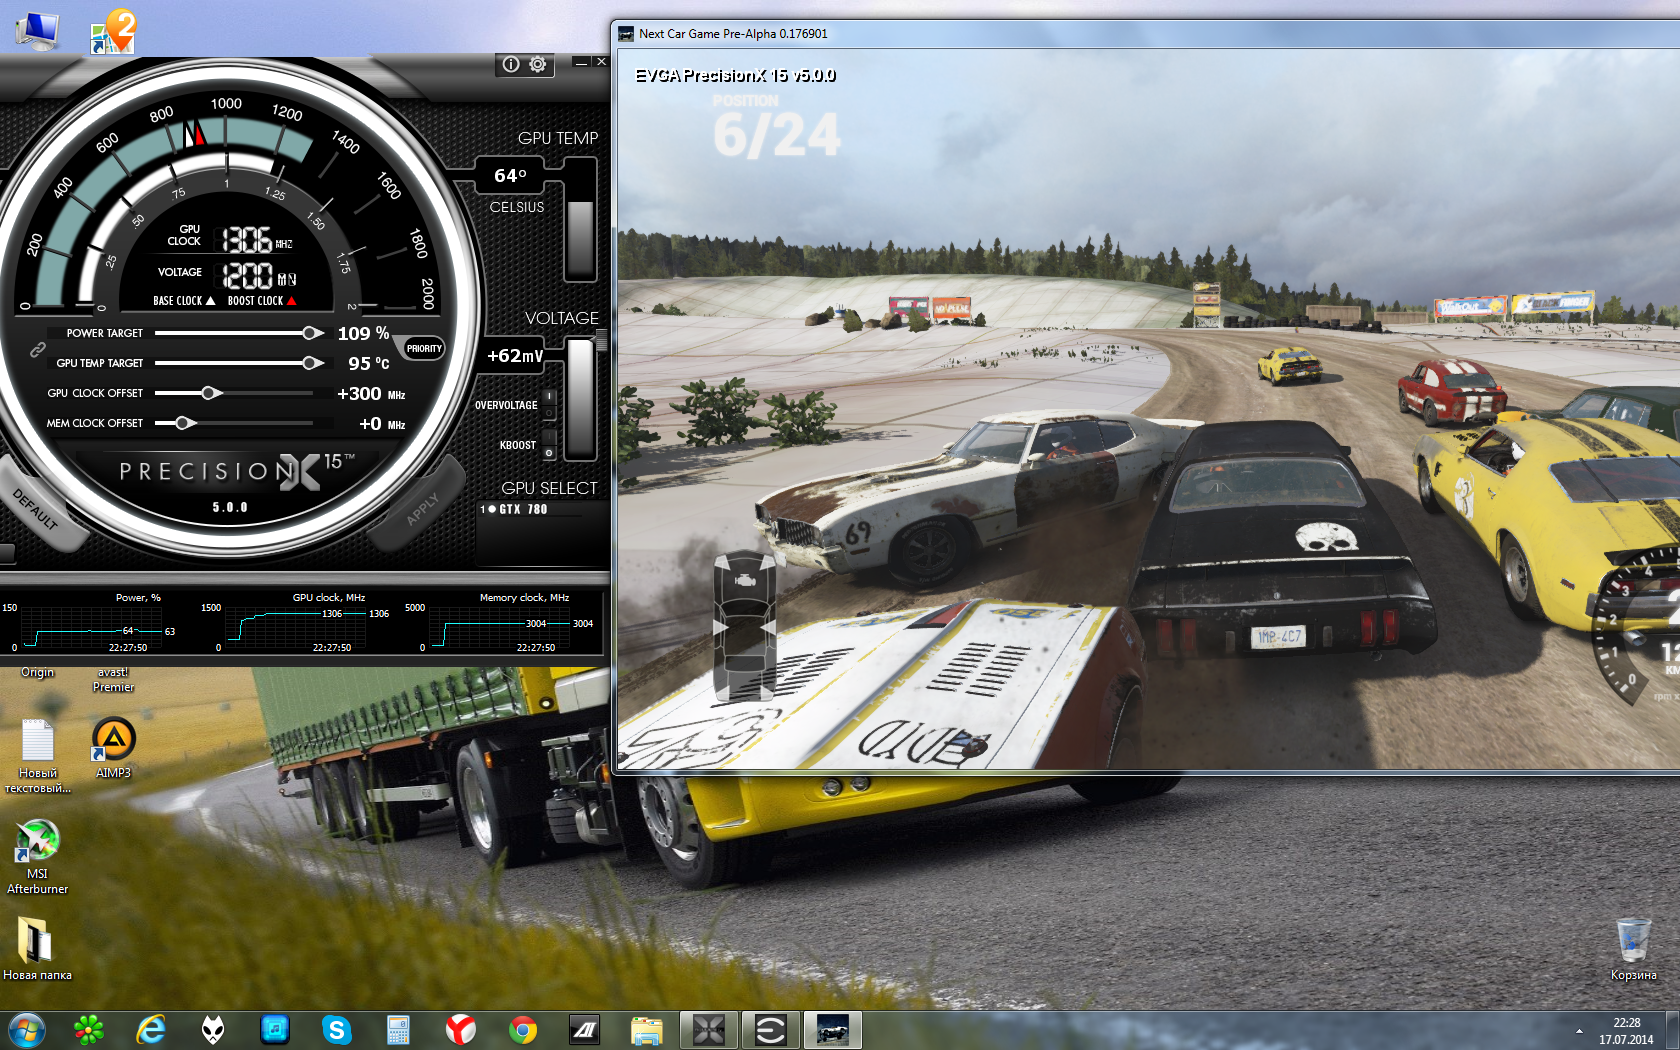This screenshot has height=1050, width=1680.
Task: Switch to Next Car Game taskbar button
Action: 833,1030
